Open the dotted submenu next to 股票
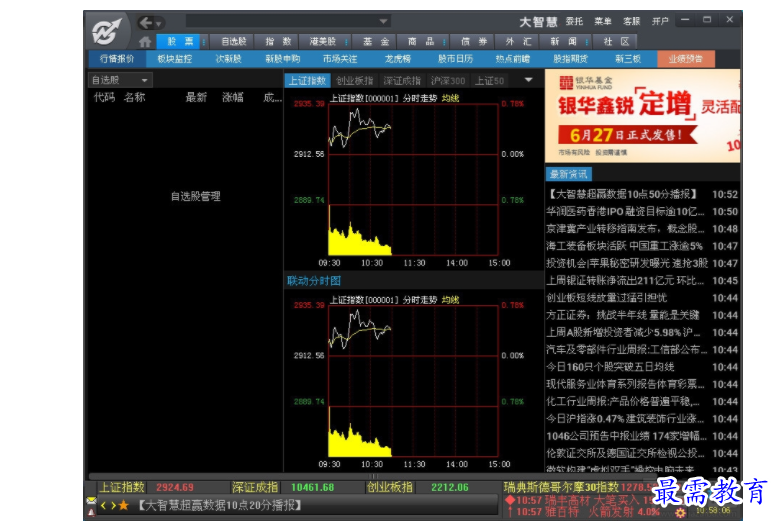Image resolution: width=776 pixels, height=523 pixels. click(203, 42)
